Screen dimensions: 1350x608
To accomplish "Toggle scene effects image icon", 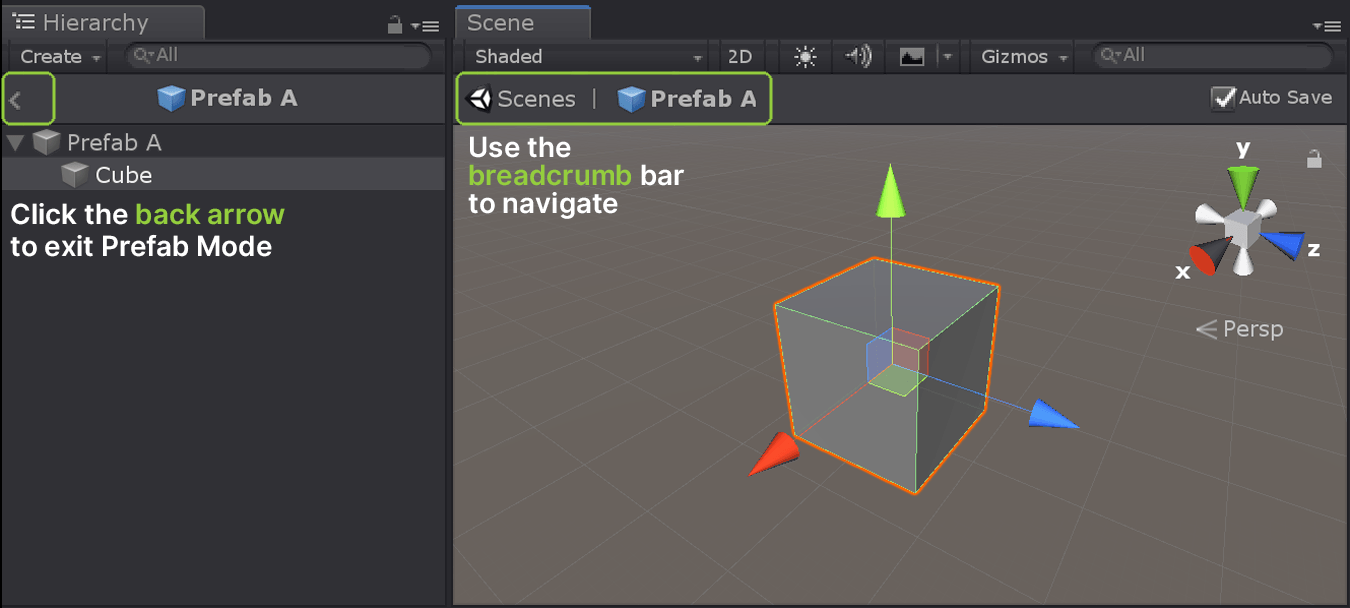I will 912,57.
